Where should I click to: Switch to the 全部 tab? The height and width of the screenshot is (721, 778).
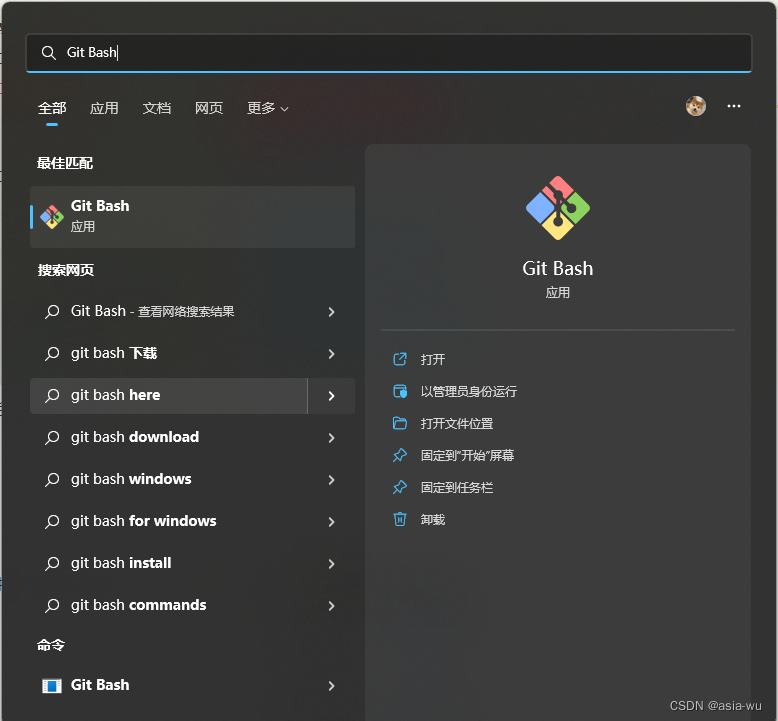pos(52,108)
